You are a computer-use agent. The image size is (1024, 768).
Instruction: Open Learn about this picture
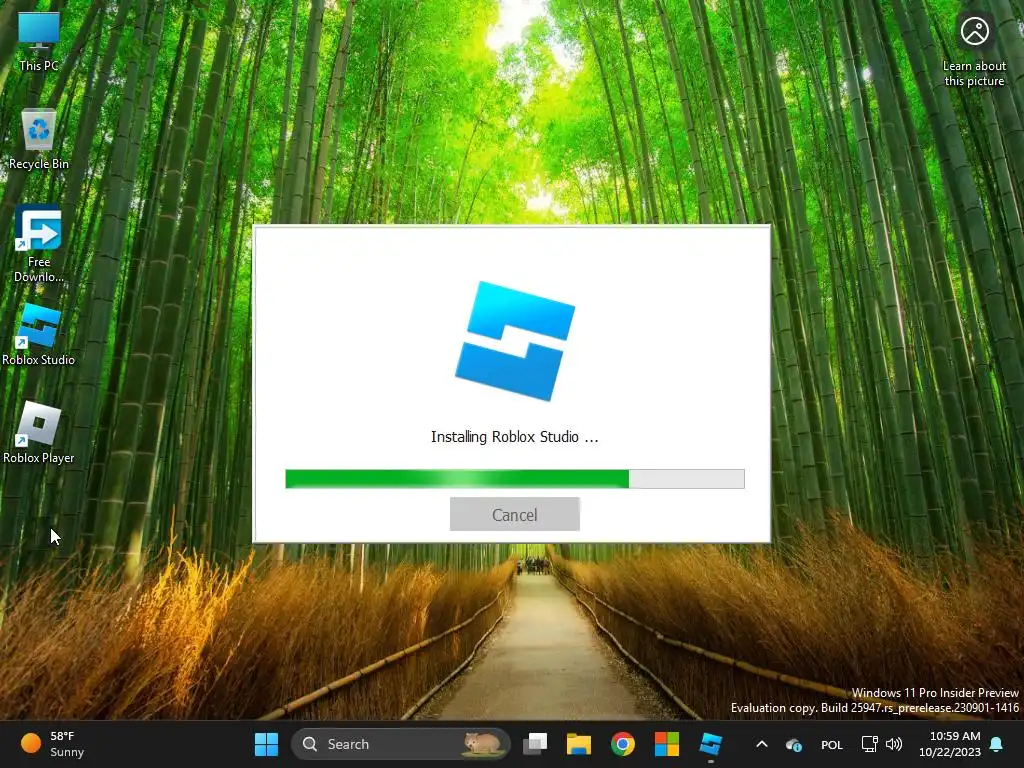974,51
